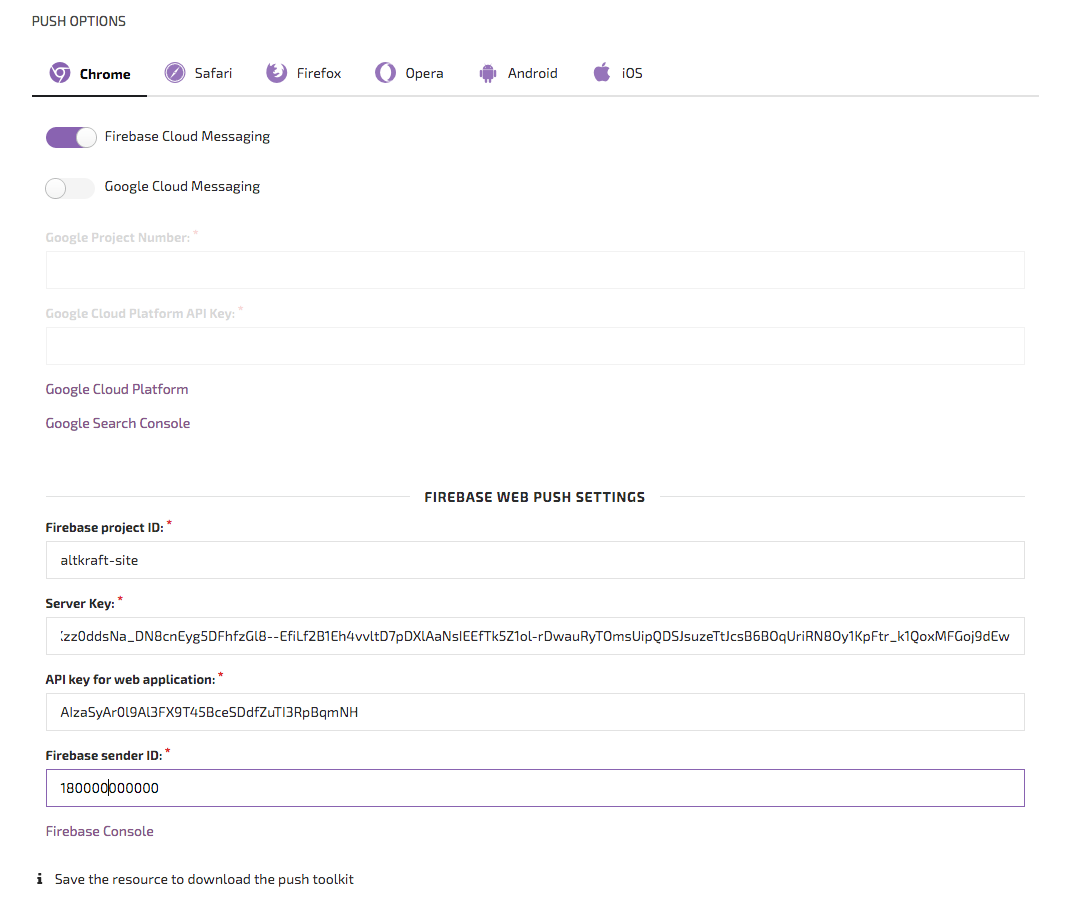Click the Apple iOS icon

pyautogui.click(x=602, y=71)
